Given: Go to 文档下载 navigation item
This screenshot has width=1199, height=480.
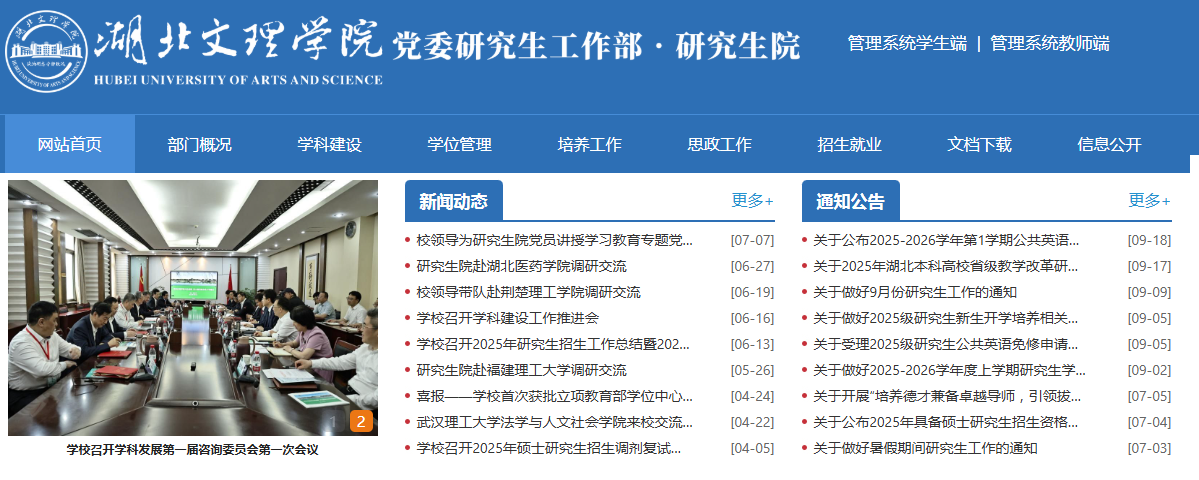Looking at the screenshot, I should (x=979, y=144).
